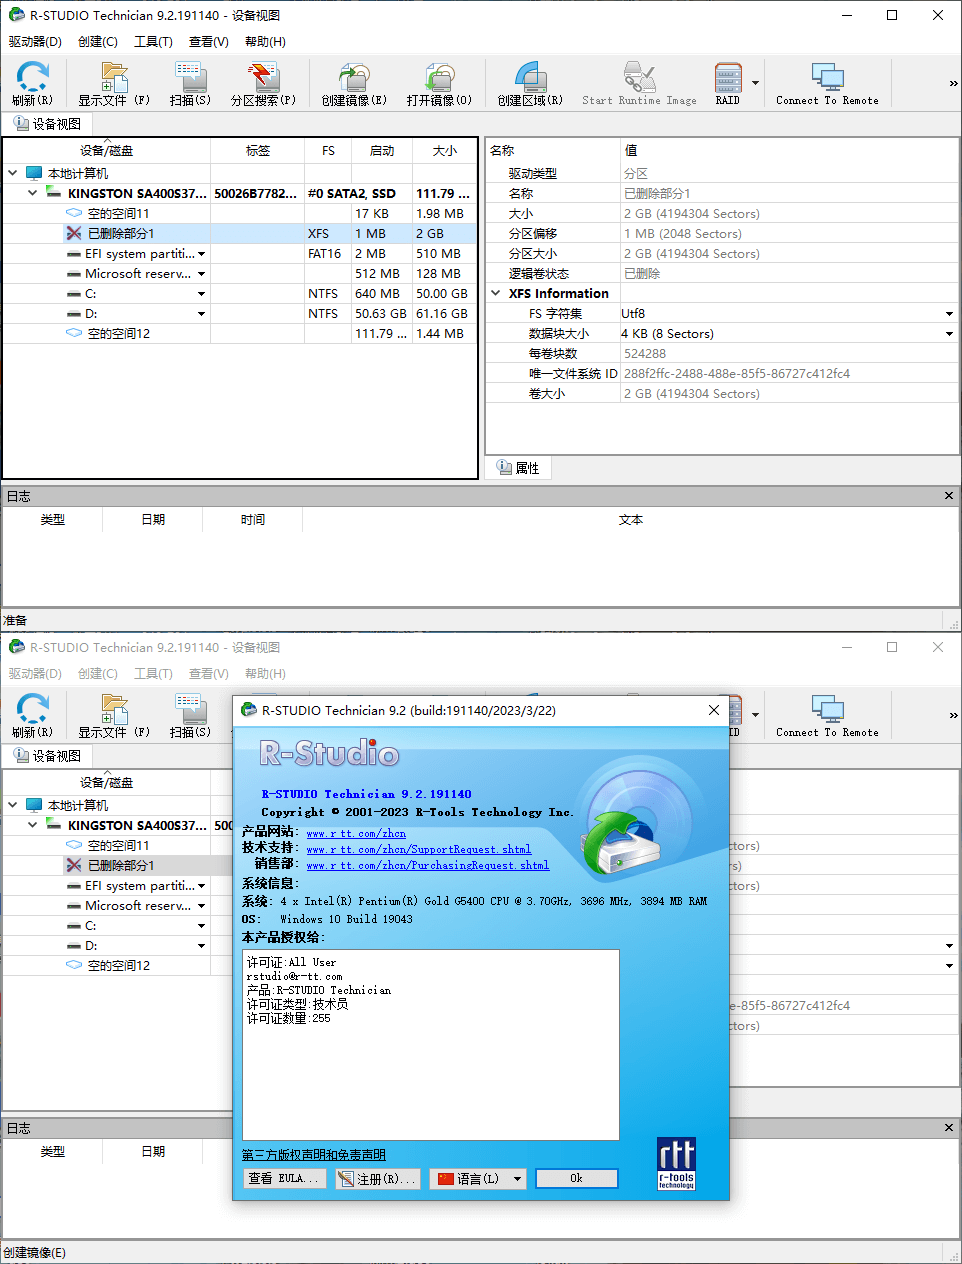
Task: Click the 查看 EULA button
Action: (x=284, y=1179)
